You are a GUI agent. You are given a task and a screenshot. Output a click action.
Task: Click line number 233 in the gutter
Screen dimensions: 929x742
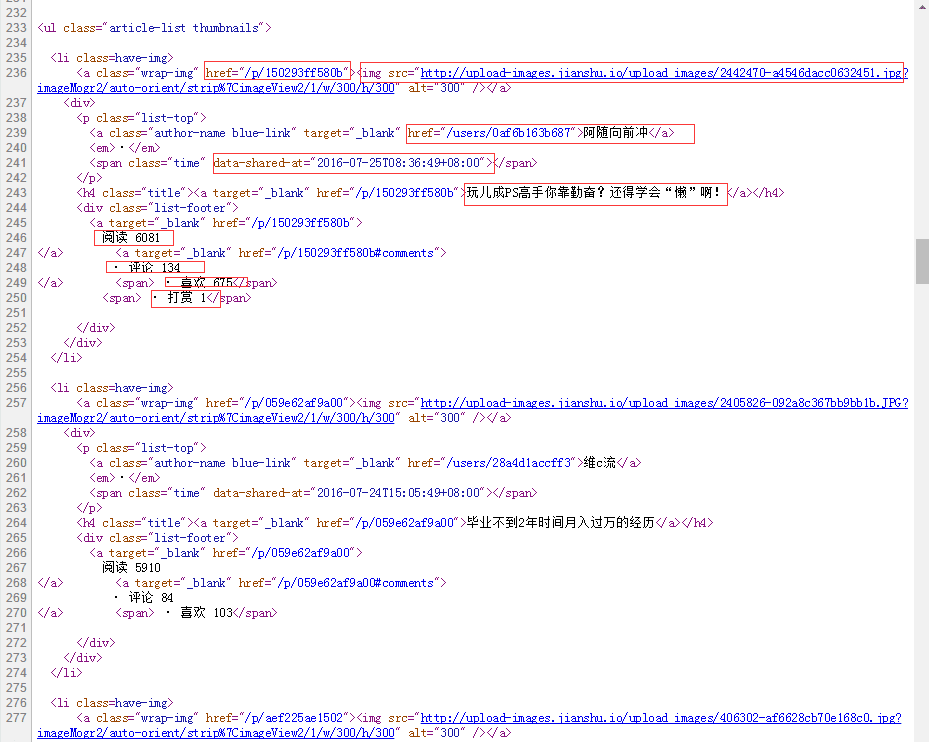[14, 28]
